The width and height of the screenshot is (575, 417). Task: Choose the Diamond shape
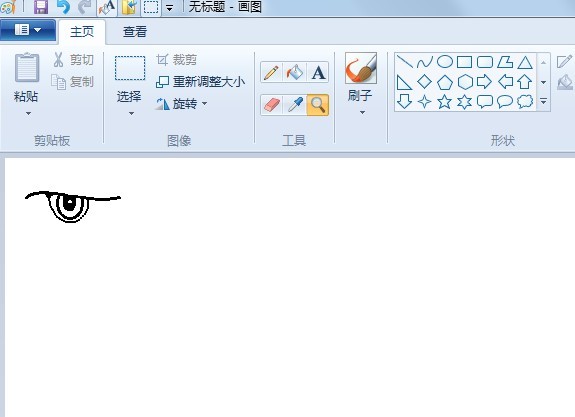(425, 81)
